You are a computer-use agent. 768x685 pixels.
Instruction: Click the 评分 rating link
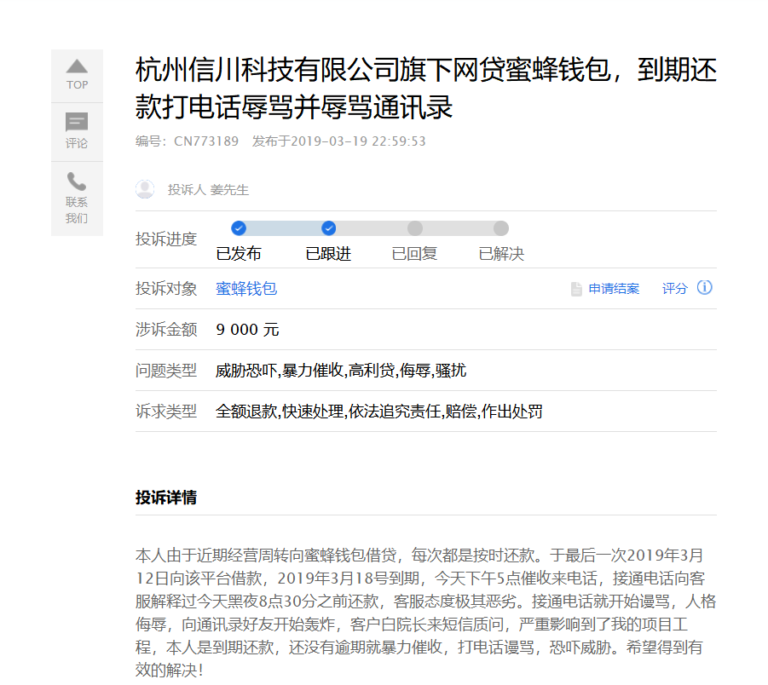[x=675, y=289]
